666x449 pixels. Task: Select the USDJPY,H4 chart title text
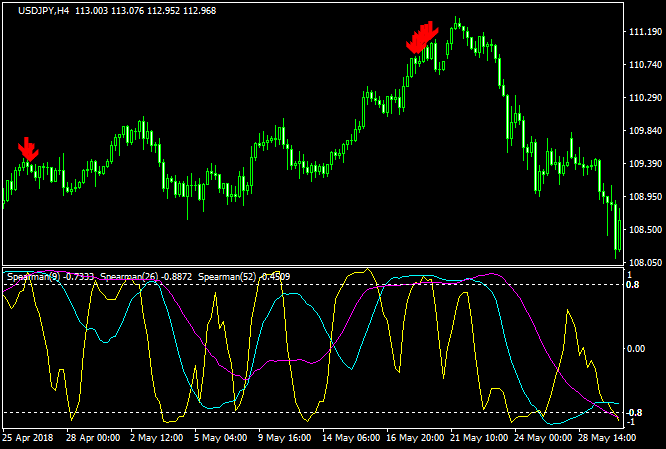point(43,11)
